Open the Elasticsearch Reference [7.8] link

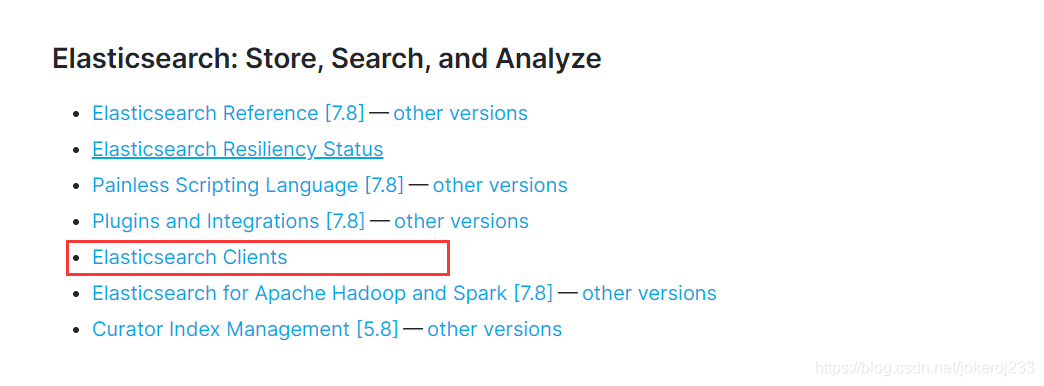tap(228, 113)
